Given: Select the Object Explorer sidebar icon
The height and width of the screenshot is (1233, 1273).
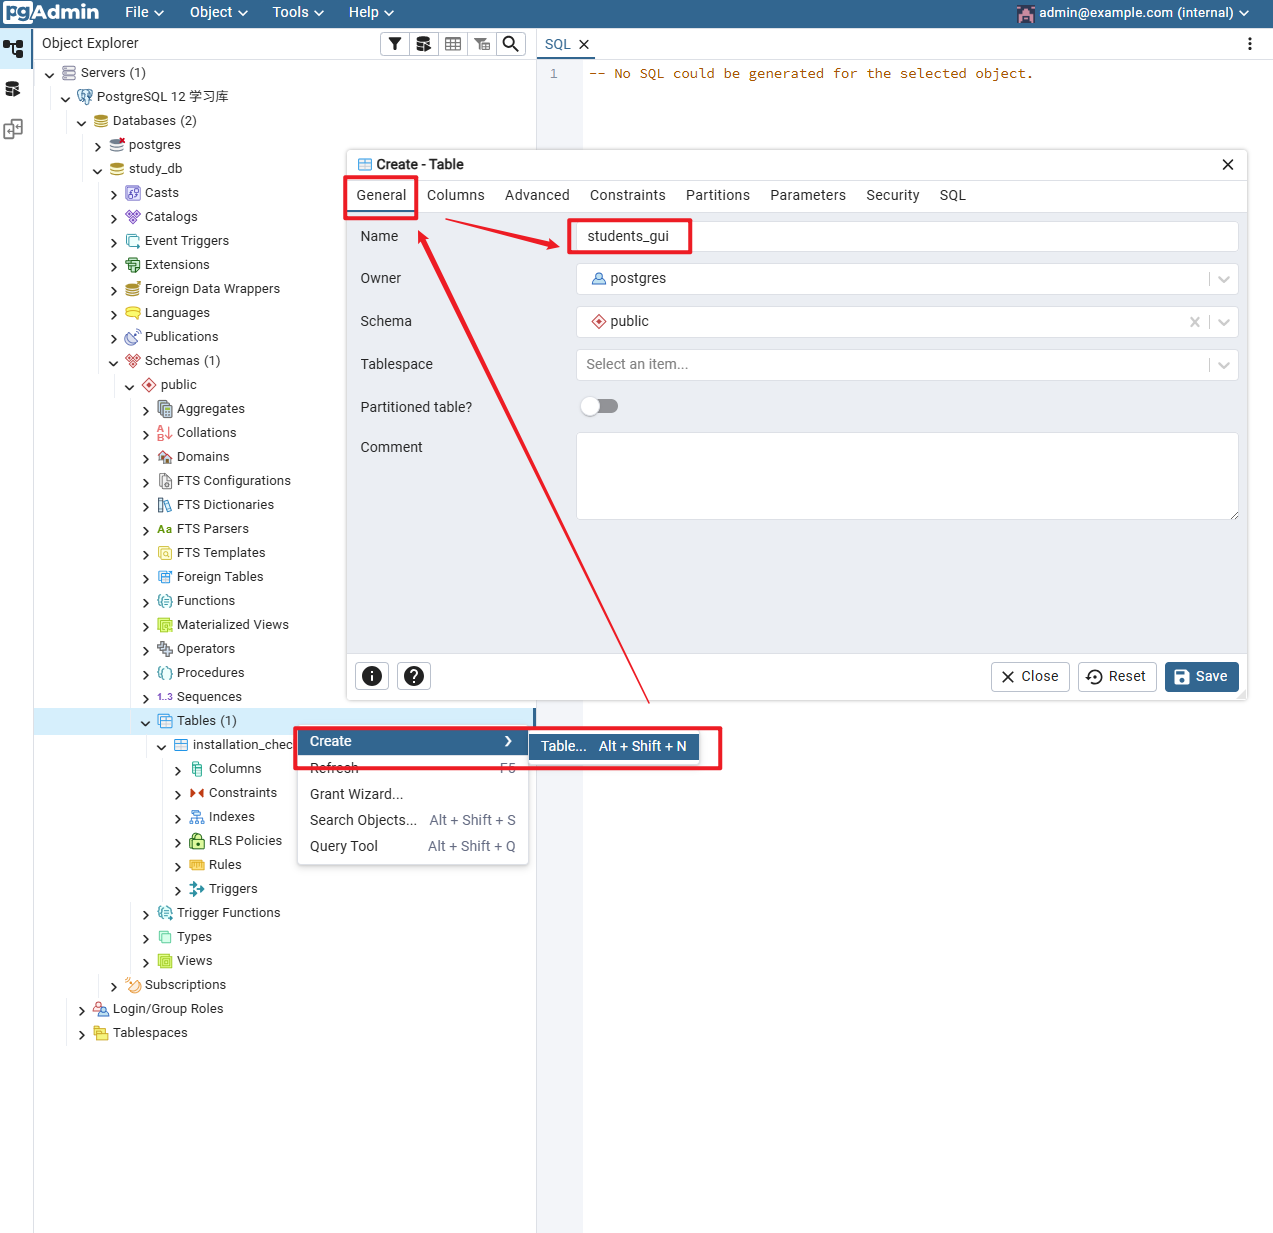Looking at the screenshot, I should [13, 48].
